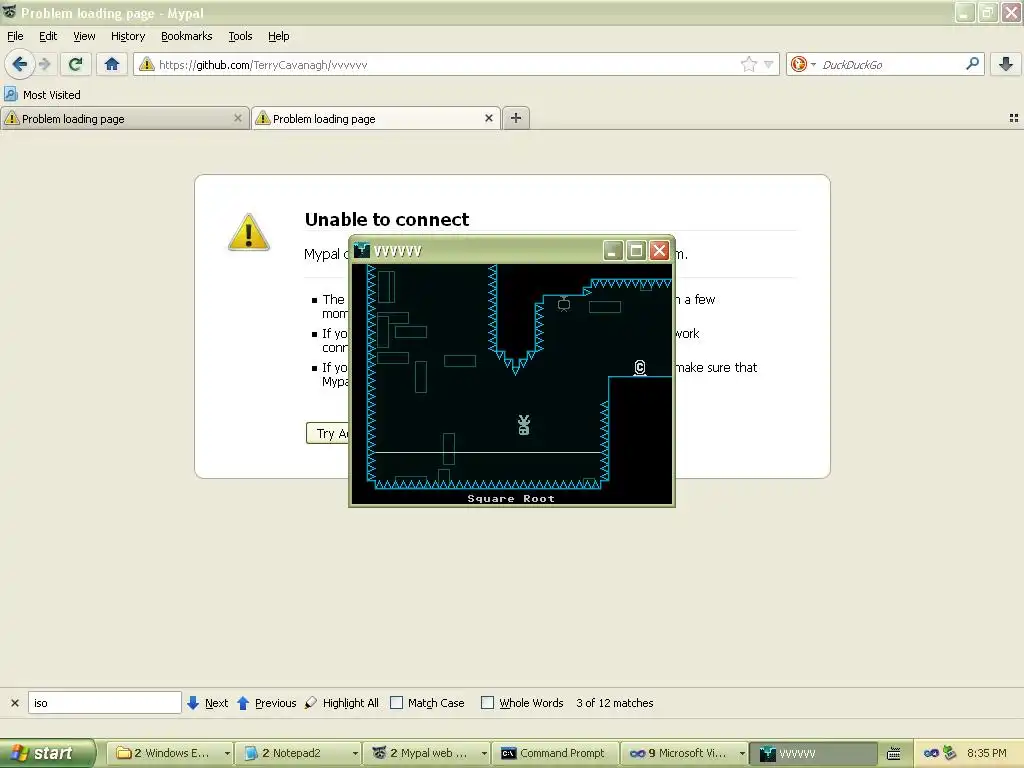Screen dimensions: 1024x768
Task: Click the player character in VVVVVV
Action: coord(524,425)
